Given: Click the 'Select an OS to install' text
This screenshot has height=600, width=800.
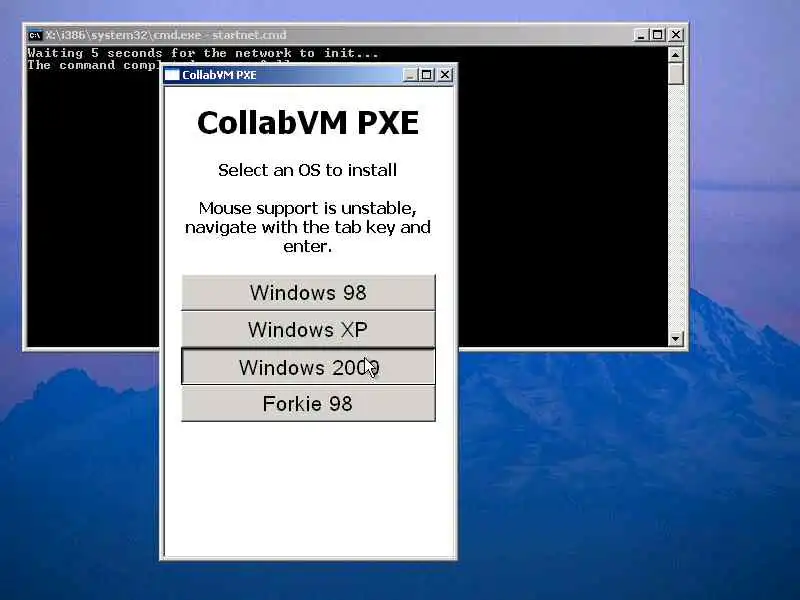Looking at the screenshot, I should coord(307,170).
